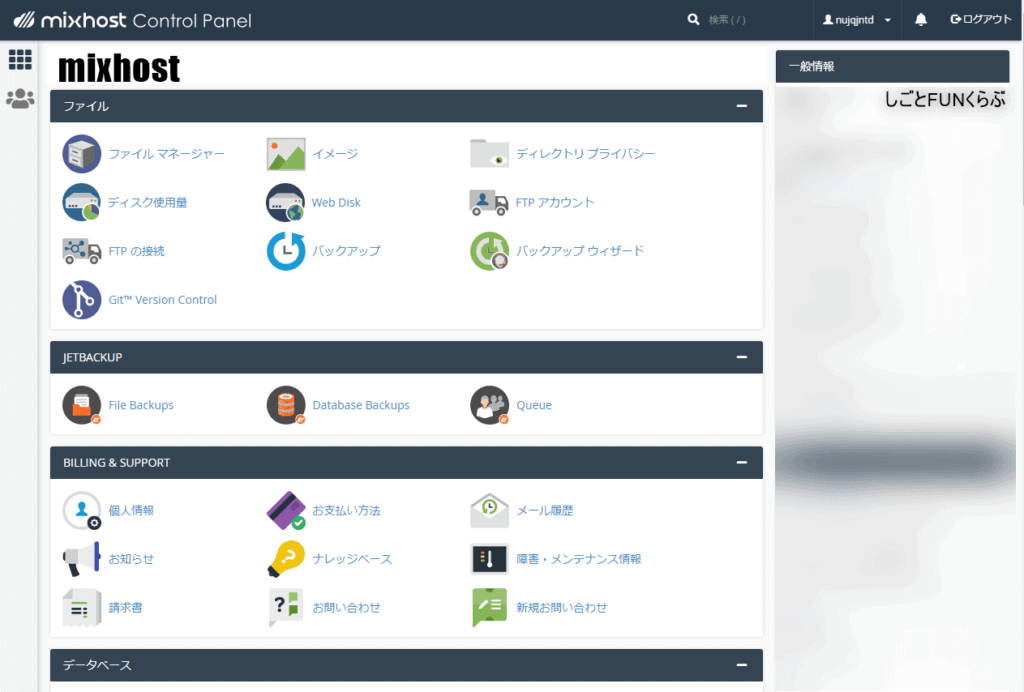Screen dimensions: 1024x692
Task: Click the large mixhost brand logo
Action: coord(119,69)
